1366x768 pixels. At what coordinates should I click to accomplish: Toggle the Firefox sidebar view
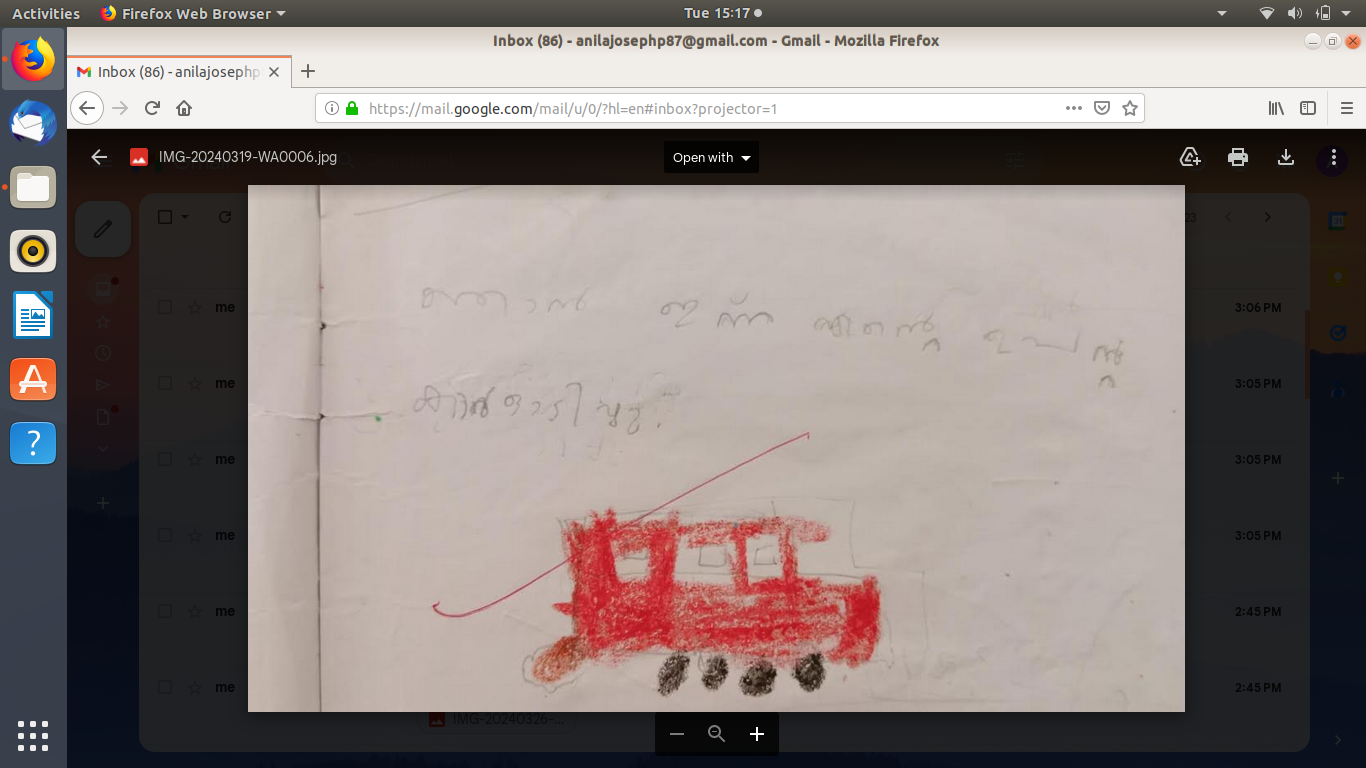point(1308,108)
